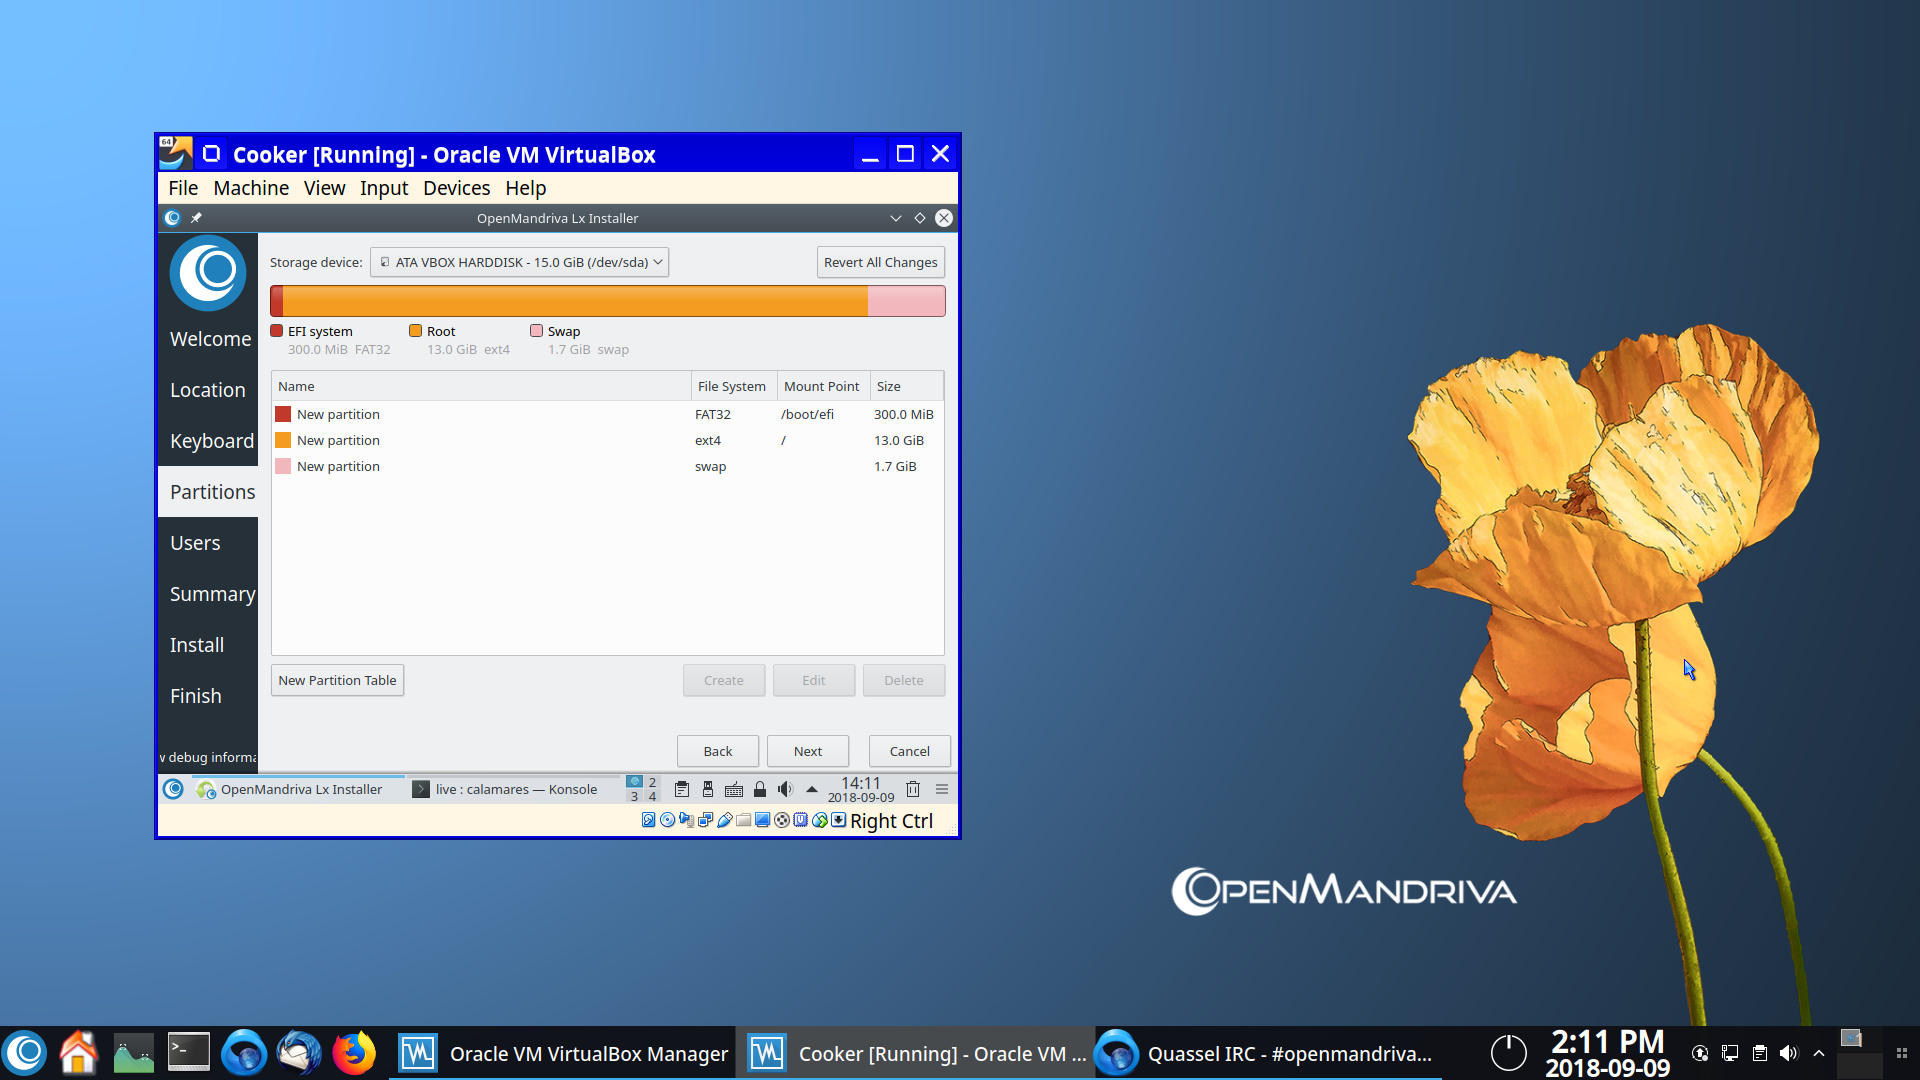Open VirtualBox View menu
1920x1080 pixels.
coord(324,188)
